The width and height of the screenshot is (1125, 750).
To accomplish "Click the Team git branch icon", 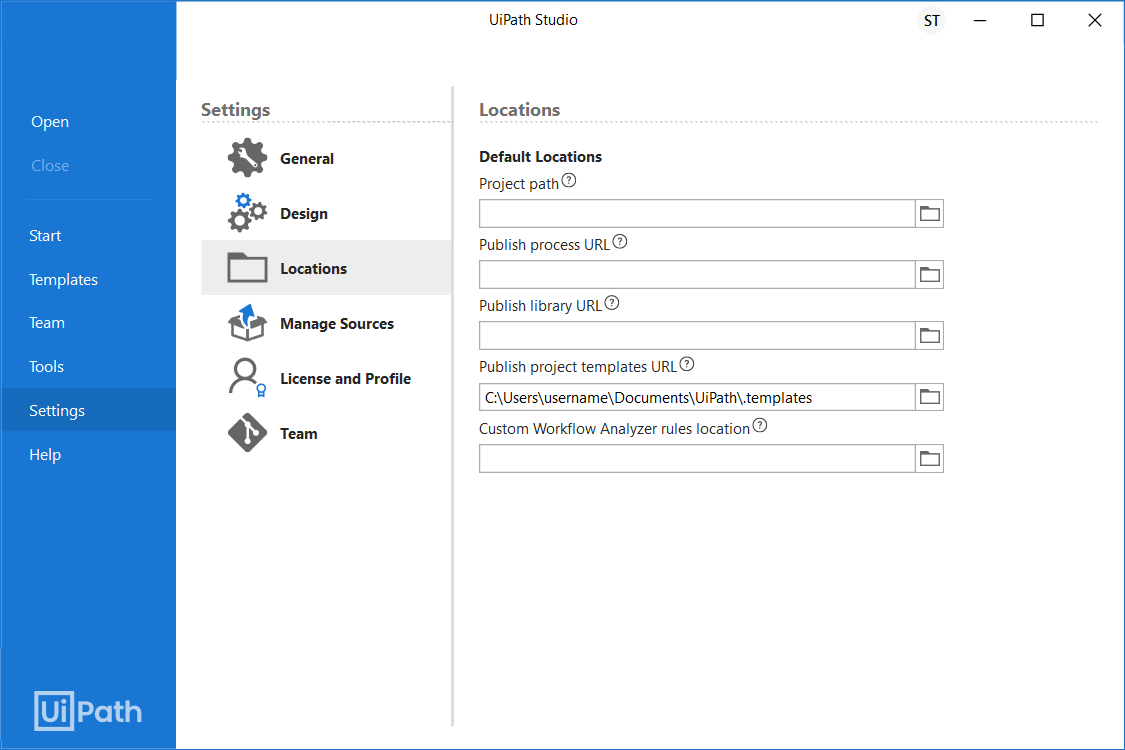I will 248,433.
